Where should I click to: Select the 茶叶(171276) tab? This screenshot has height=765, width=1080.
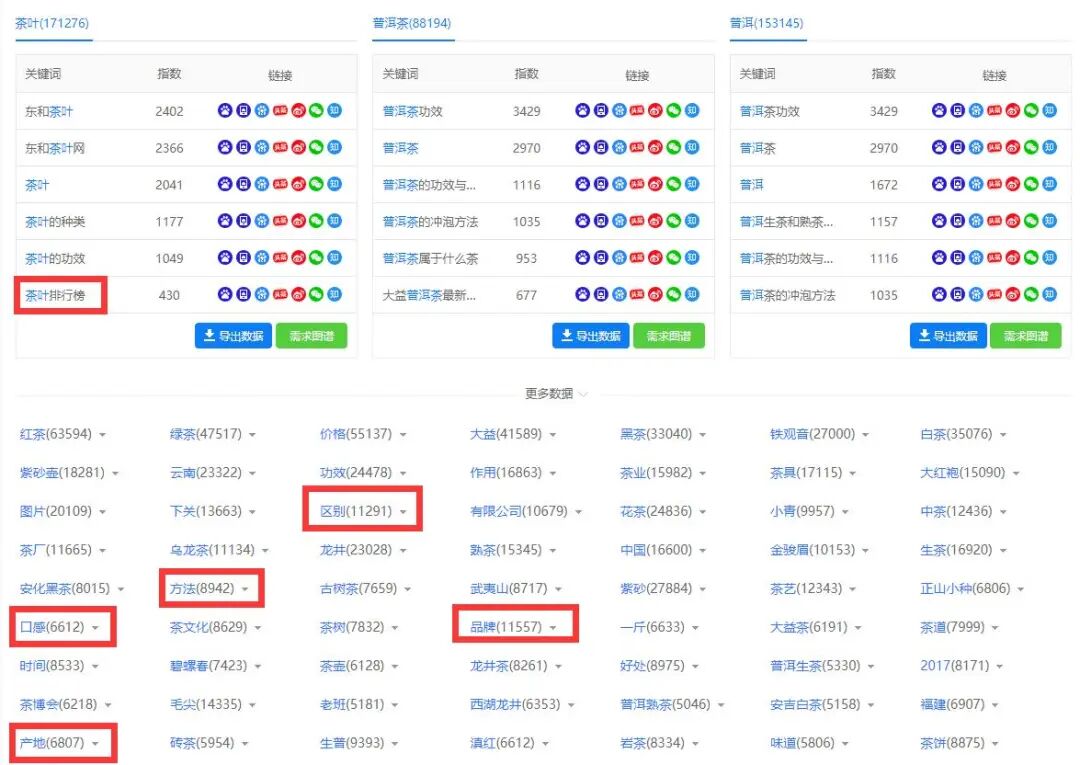52,23
